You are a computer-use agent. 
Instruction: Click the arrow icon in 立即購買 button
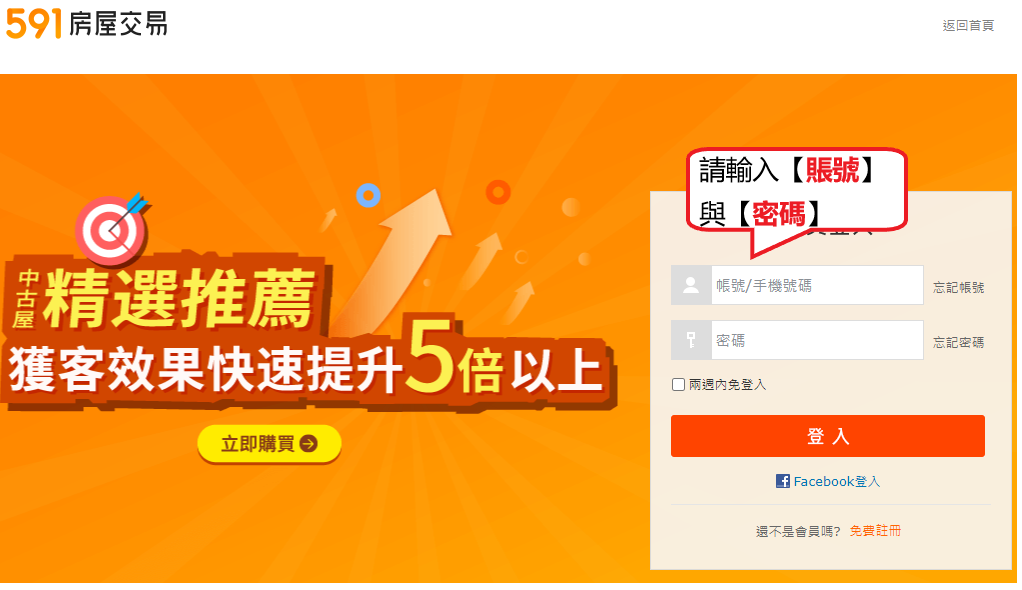308,444
